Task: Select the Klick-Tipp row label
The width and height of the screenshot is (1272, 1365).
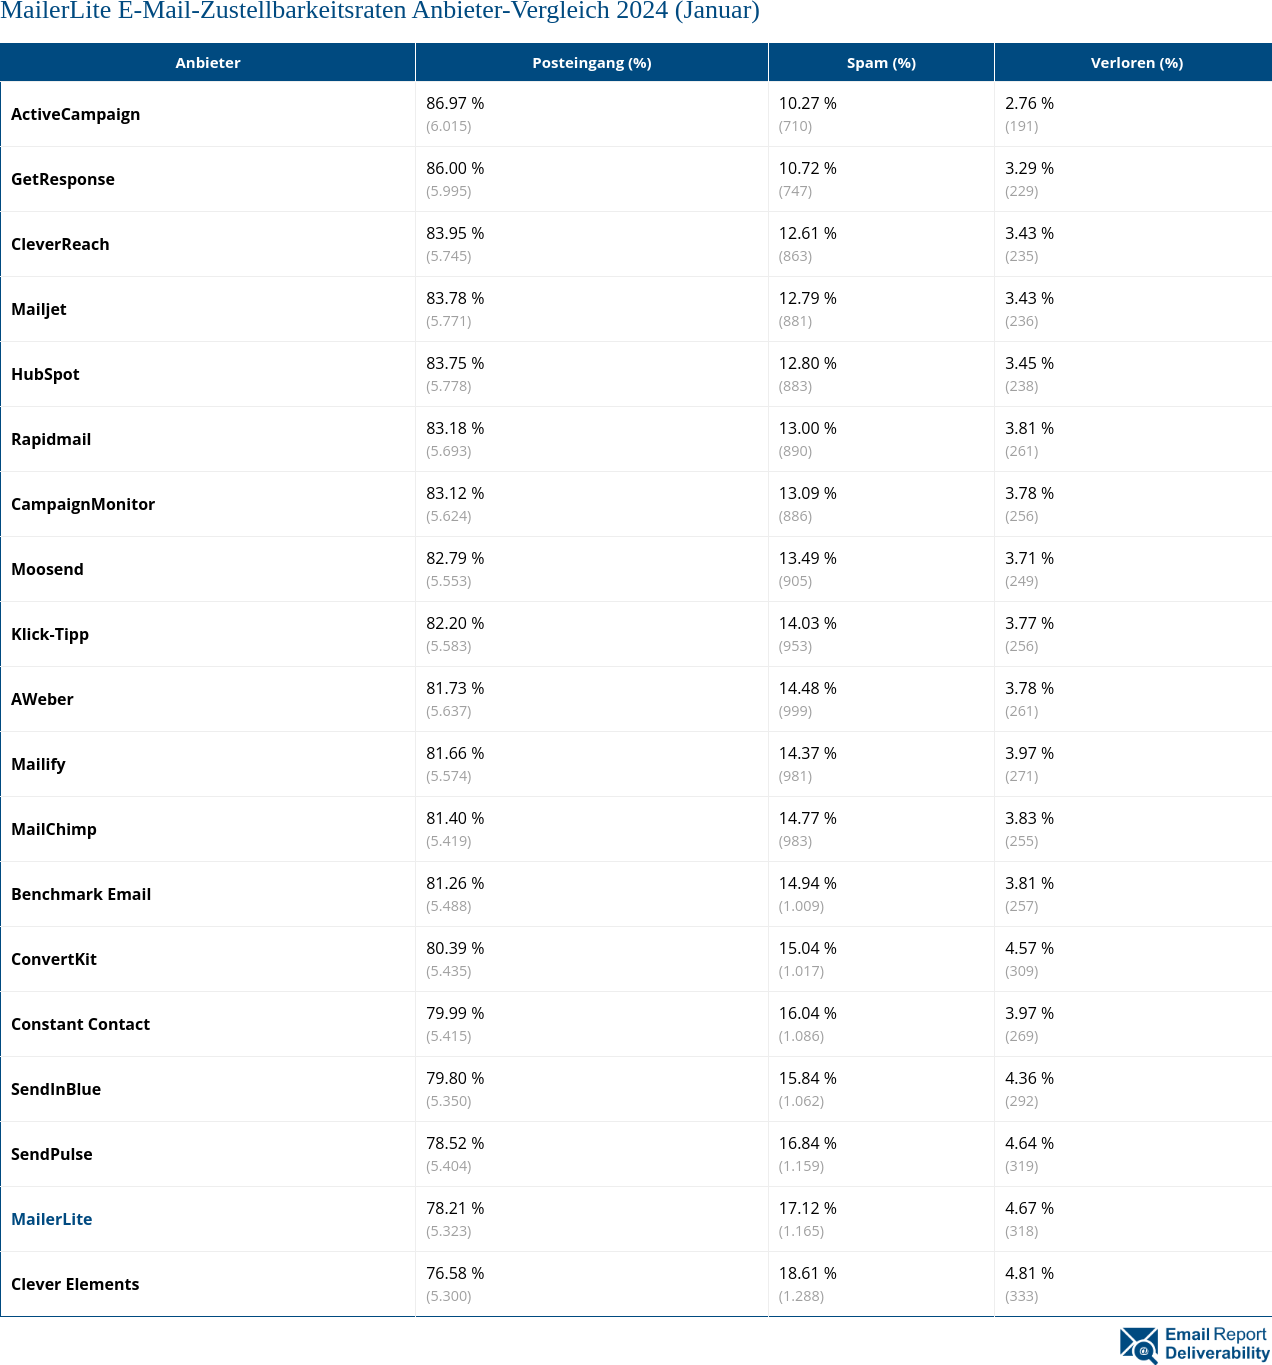Action: coord(50,634)
